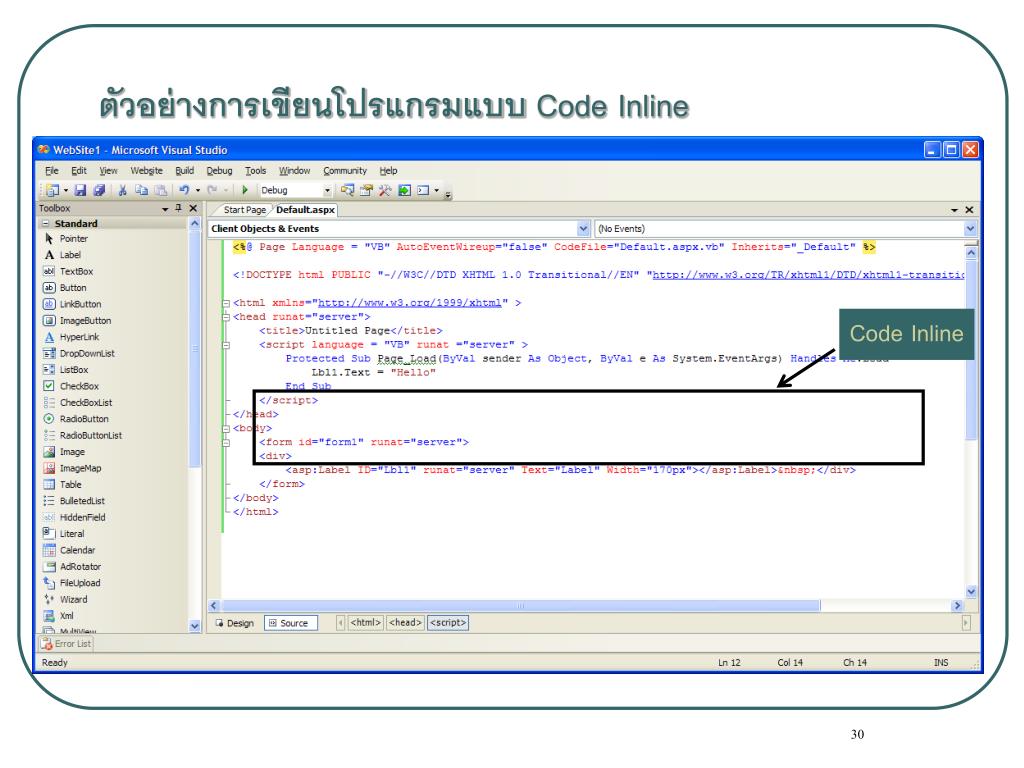The height and width of the screenshot is (768, 1024).
Task: Select the <html> tag navigator button
Action: pyautogui.click(x=366, y=622)
